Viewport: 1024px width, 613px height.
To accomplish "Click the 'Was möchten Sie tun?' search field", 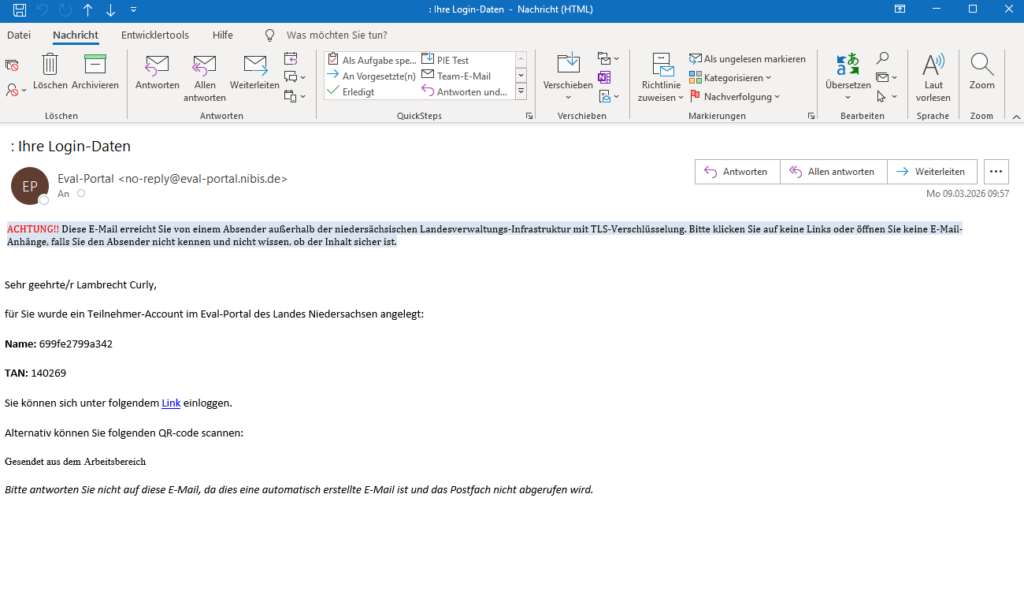I will 335,35.
